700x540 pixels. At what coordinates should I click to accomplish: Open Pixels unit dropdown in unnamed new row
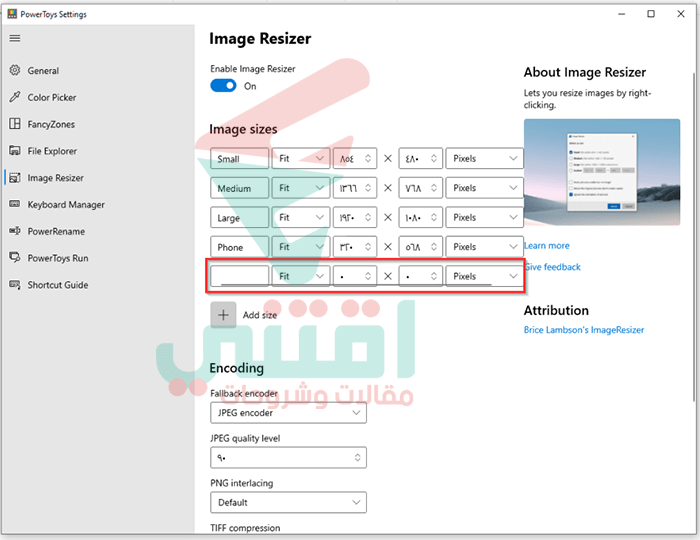coord(484,276)
